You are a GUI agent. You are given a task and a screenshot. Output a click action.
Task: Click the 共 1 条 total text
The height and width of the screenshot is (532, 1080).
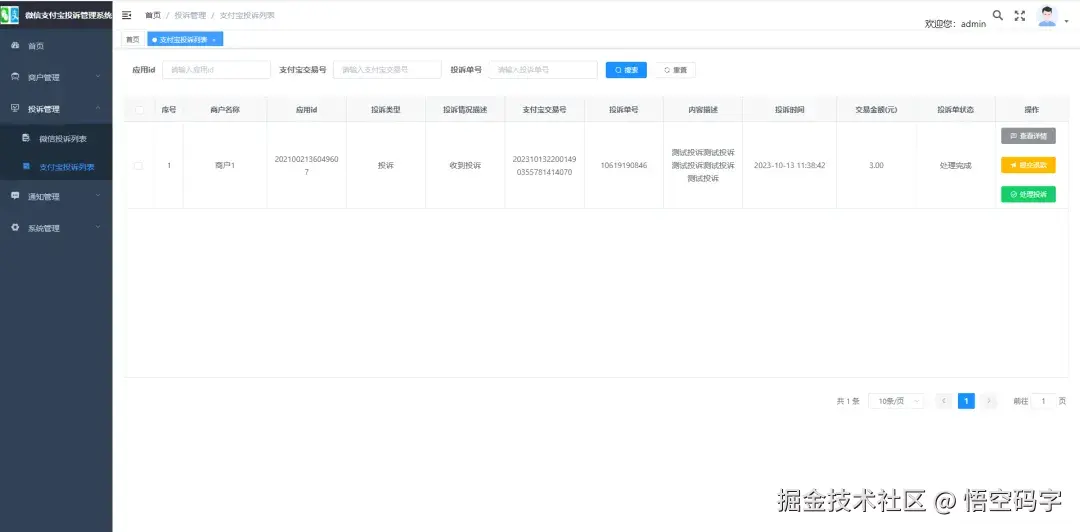click(x=848, y=401)
